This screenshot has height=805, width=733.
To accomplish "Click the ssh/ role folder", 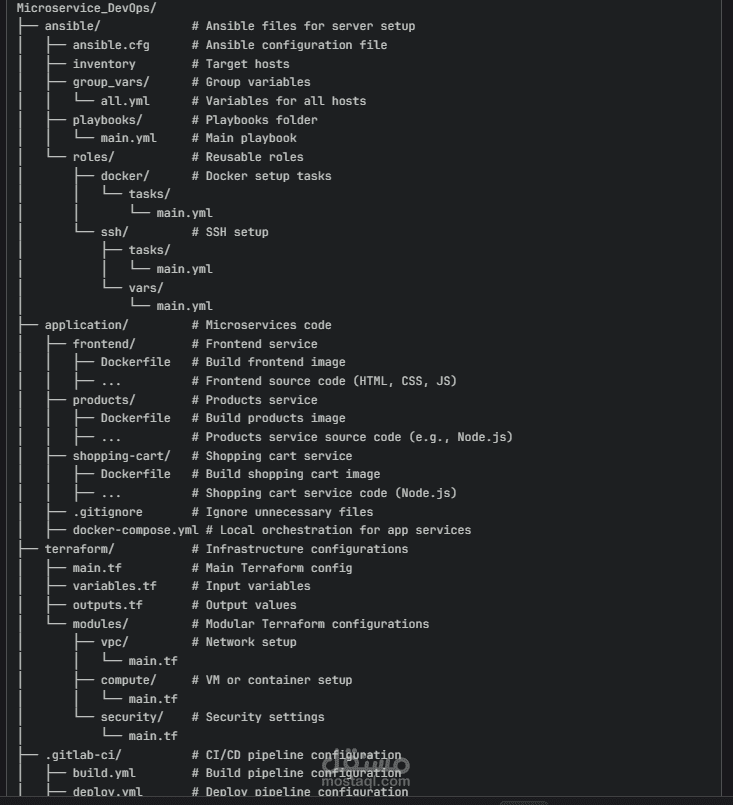I will point(114,232).
